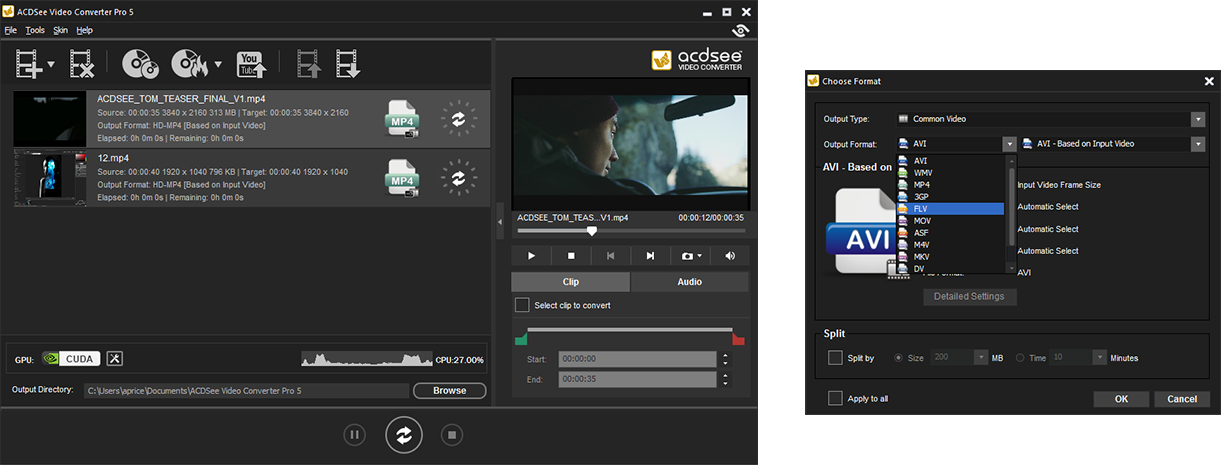Click the Browse button

[449, 390]
